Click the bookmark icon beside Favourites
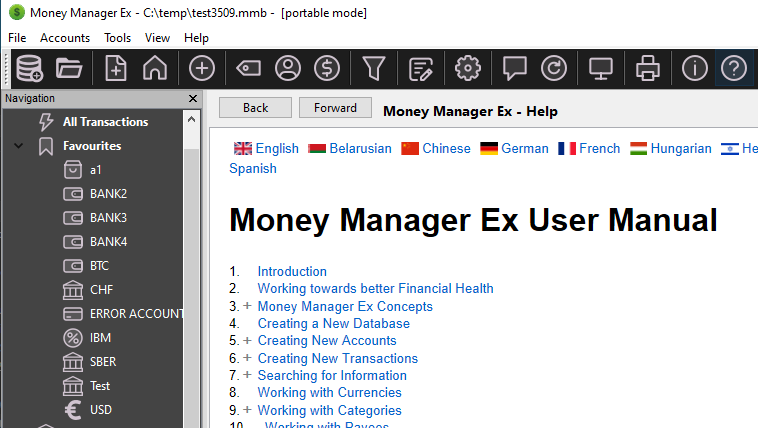The width and height of the screenshot is (758, 428). 46,146
